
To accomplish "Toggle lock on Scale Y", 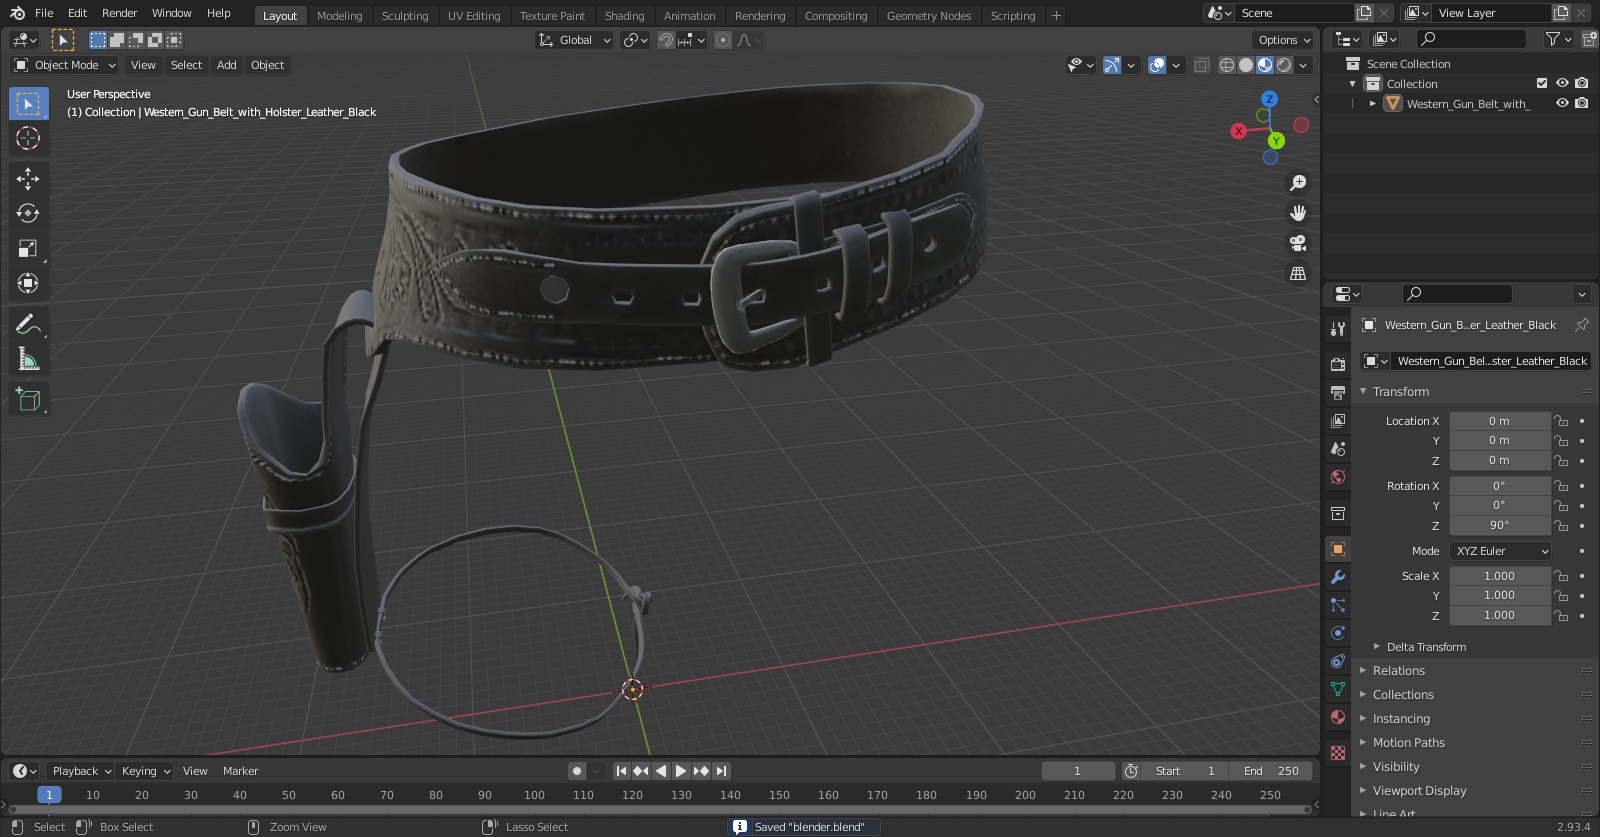I will [x=1561, y=595].
